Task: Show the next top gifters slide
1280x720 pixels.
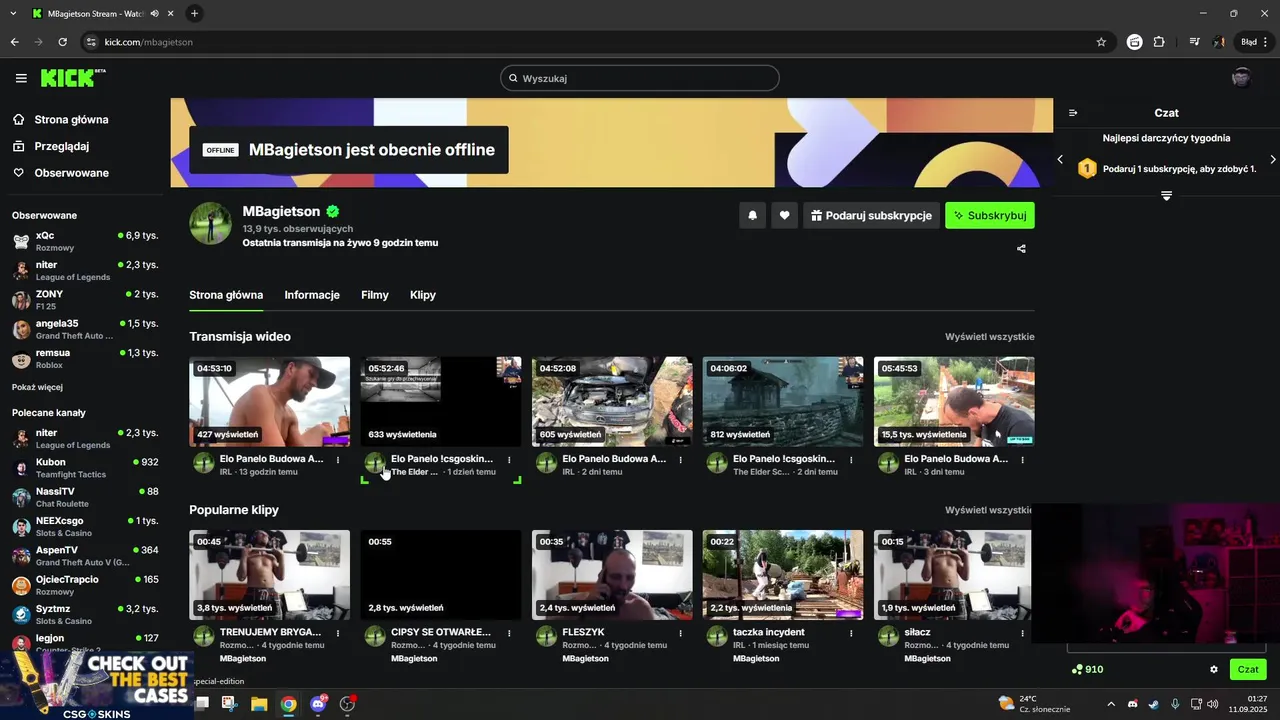Action: click(1272, 159)
